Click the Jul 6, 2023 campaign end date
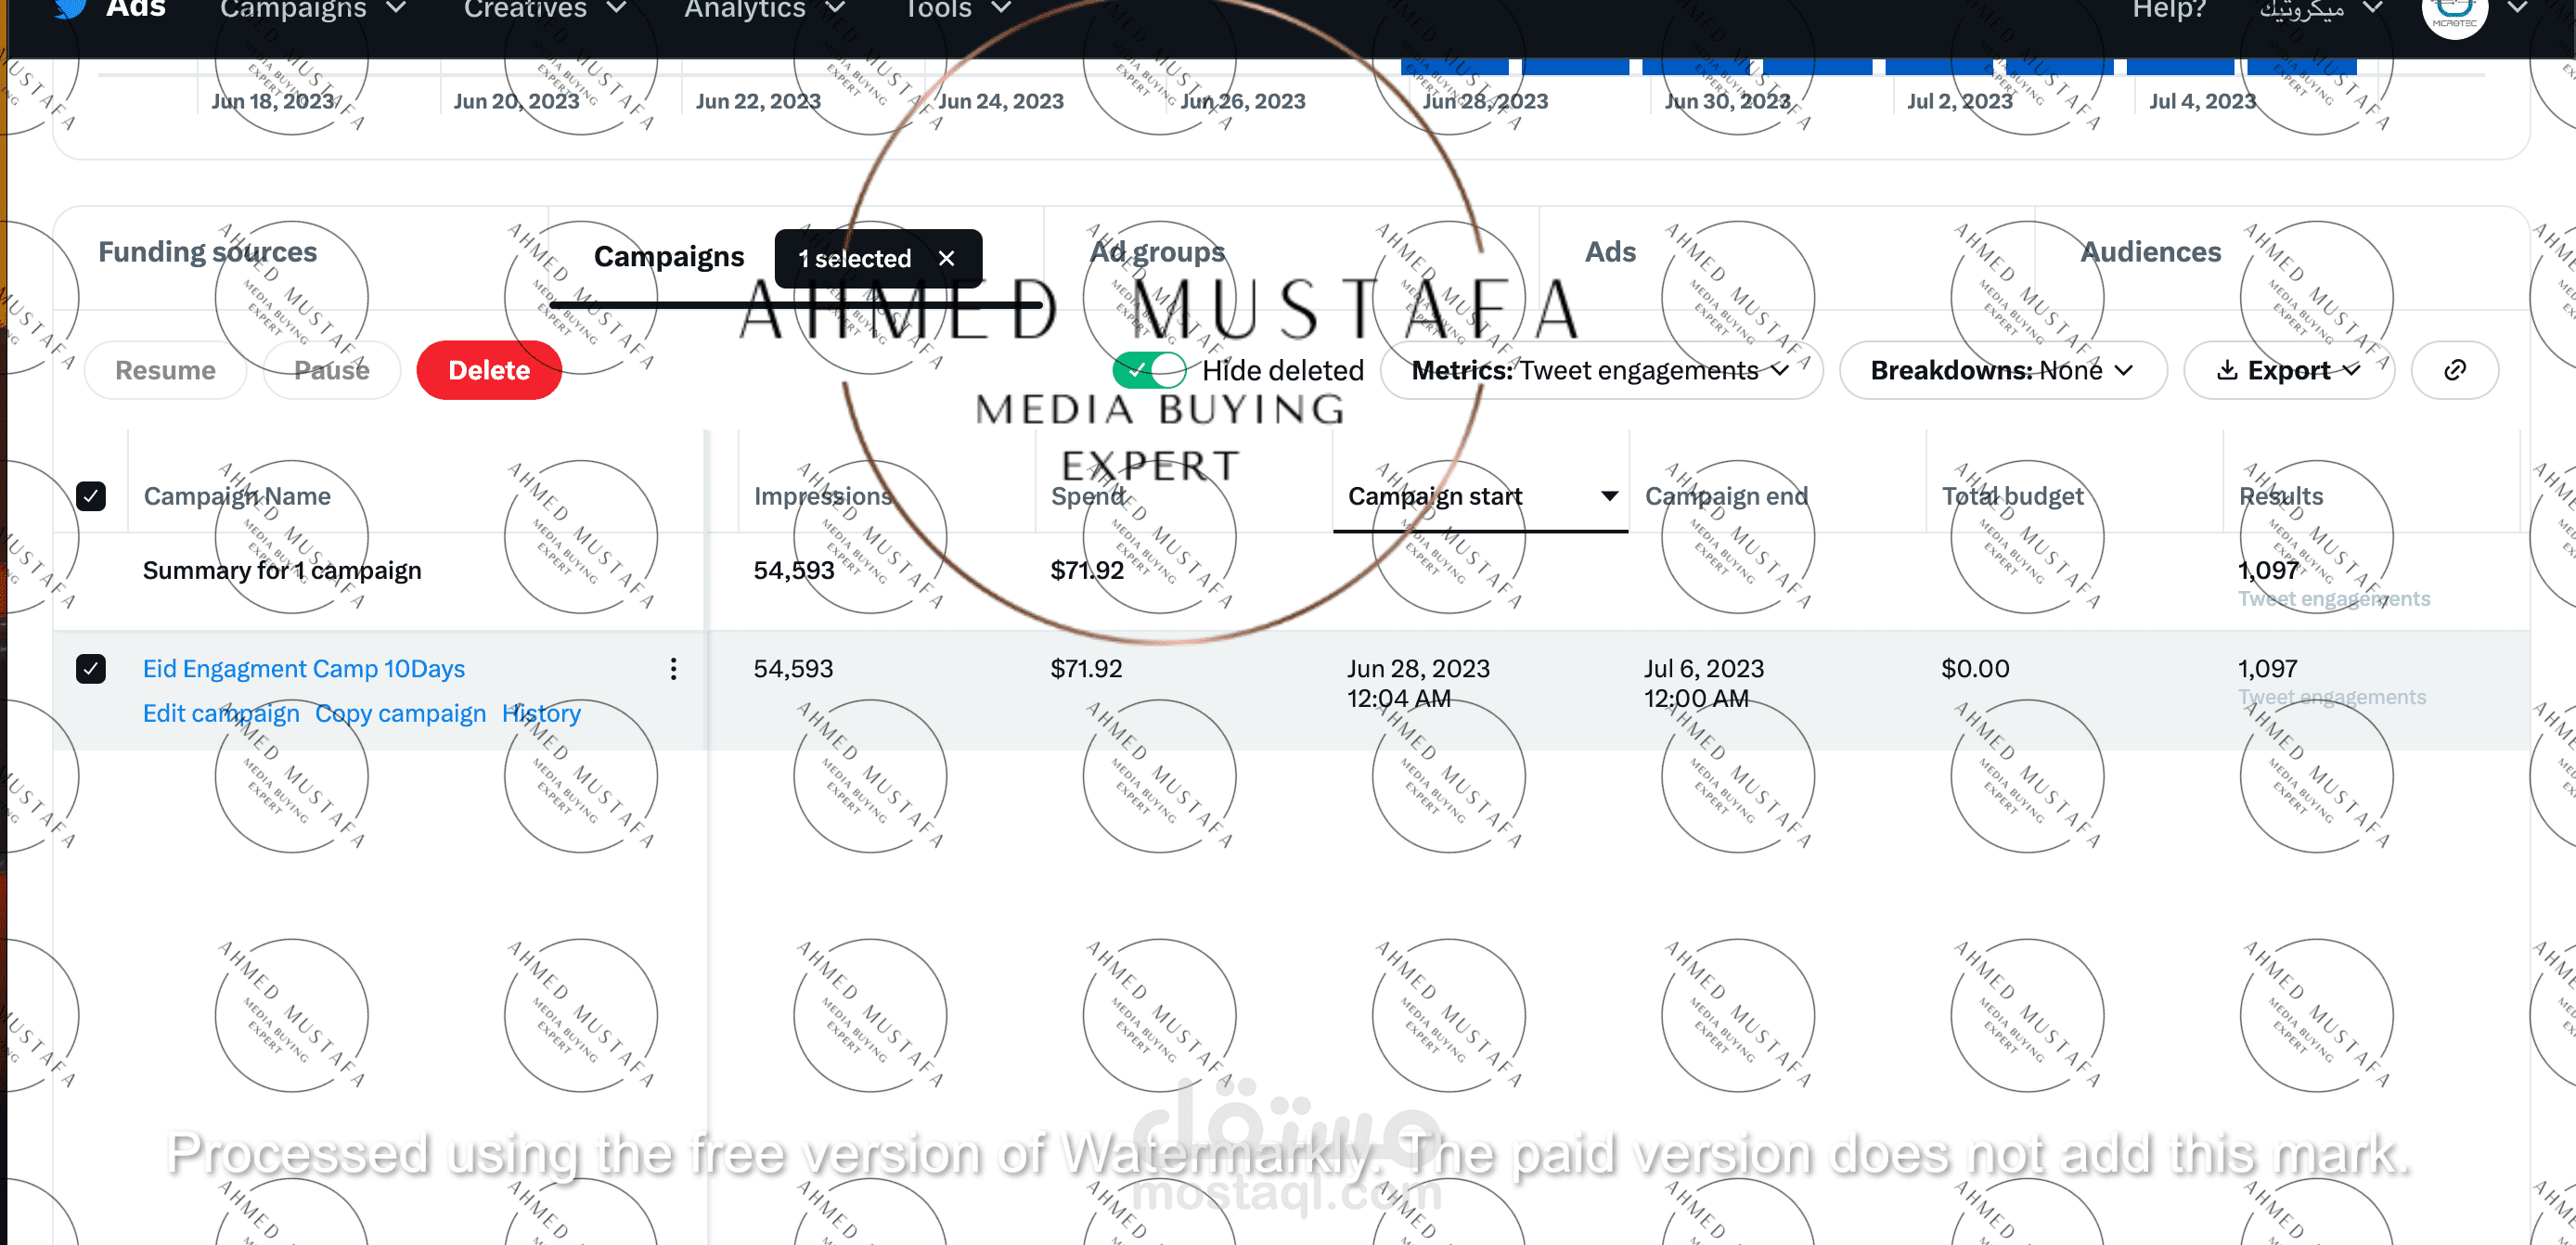 (x=1704, y=683)
